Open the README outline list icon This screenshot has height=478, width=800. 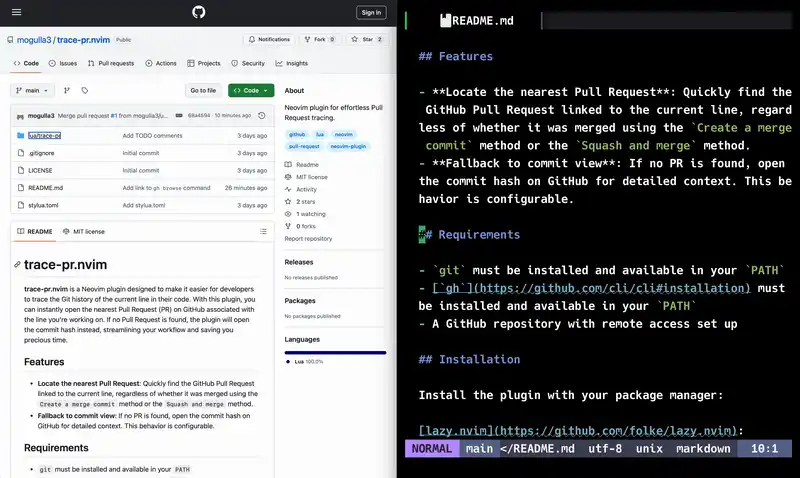(263, 232)
